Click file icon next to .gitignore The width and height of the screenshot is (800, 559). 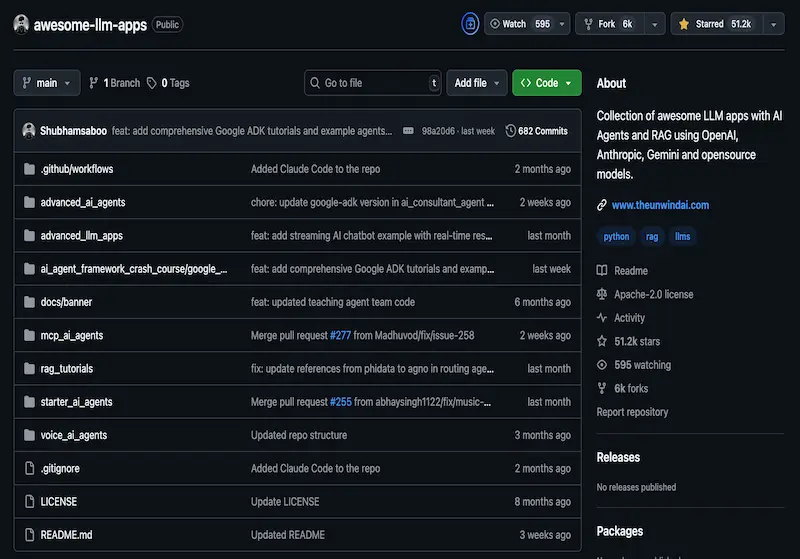[x=30, y=468]
